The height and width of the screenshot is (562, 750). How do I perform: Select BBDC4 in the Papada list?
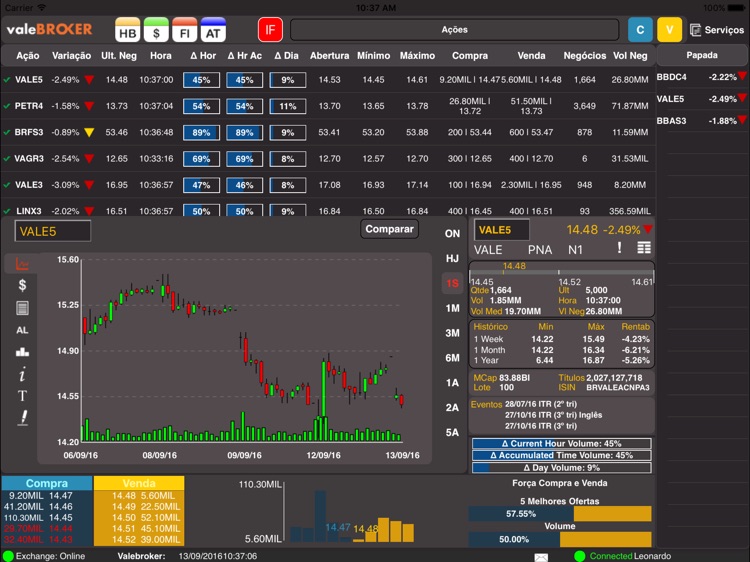click(701, 77)
